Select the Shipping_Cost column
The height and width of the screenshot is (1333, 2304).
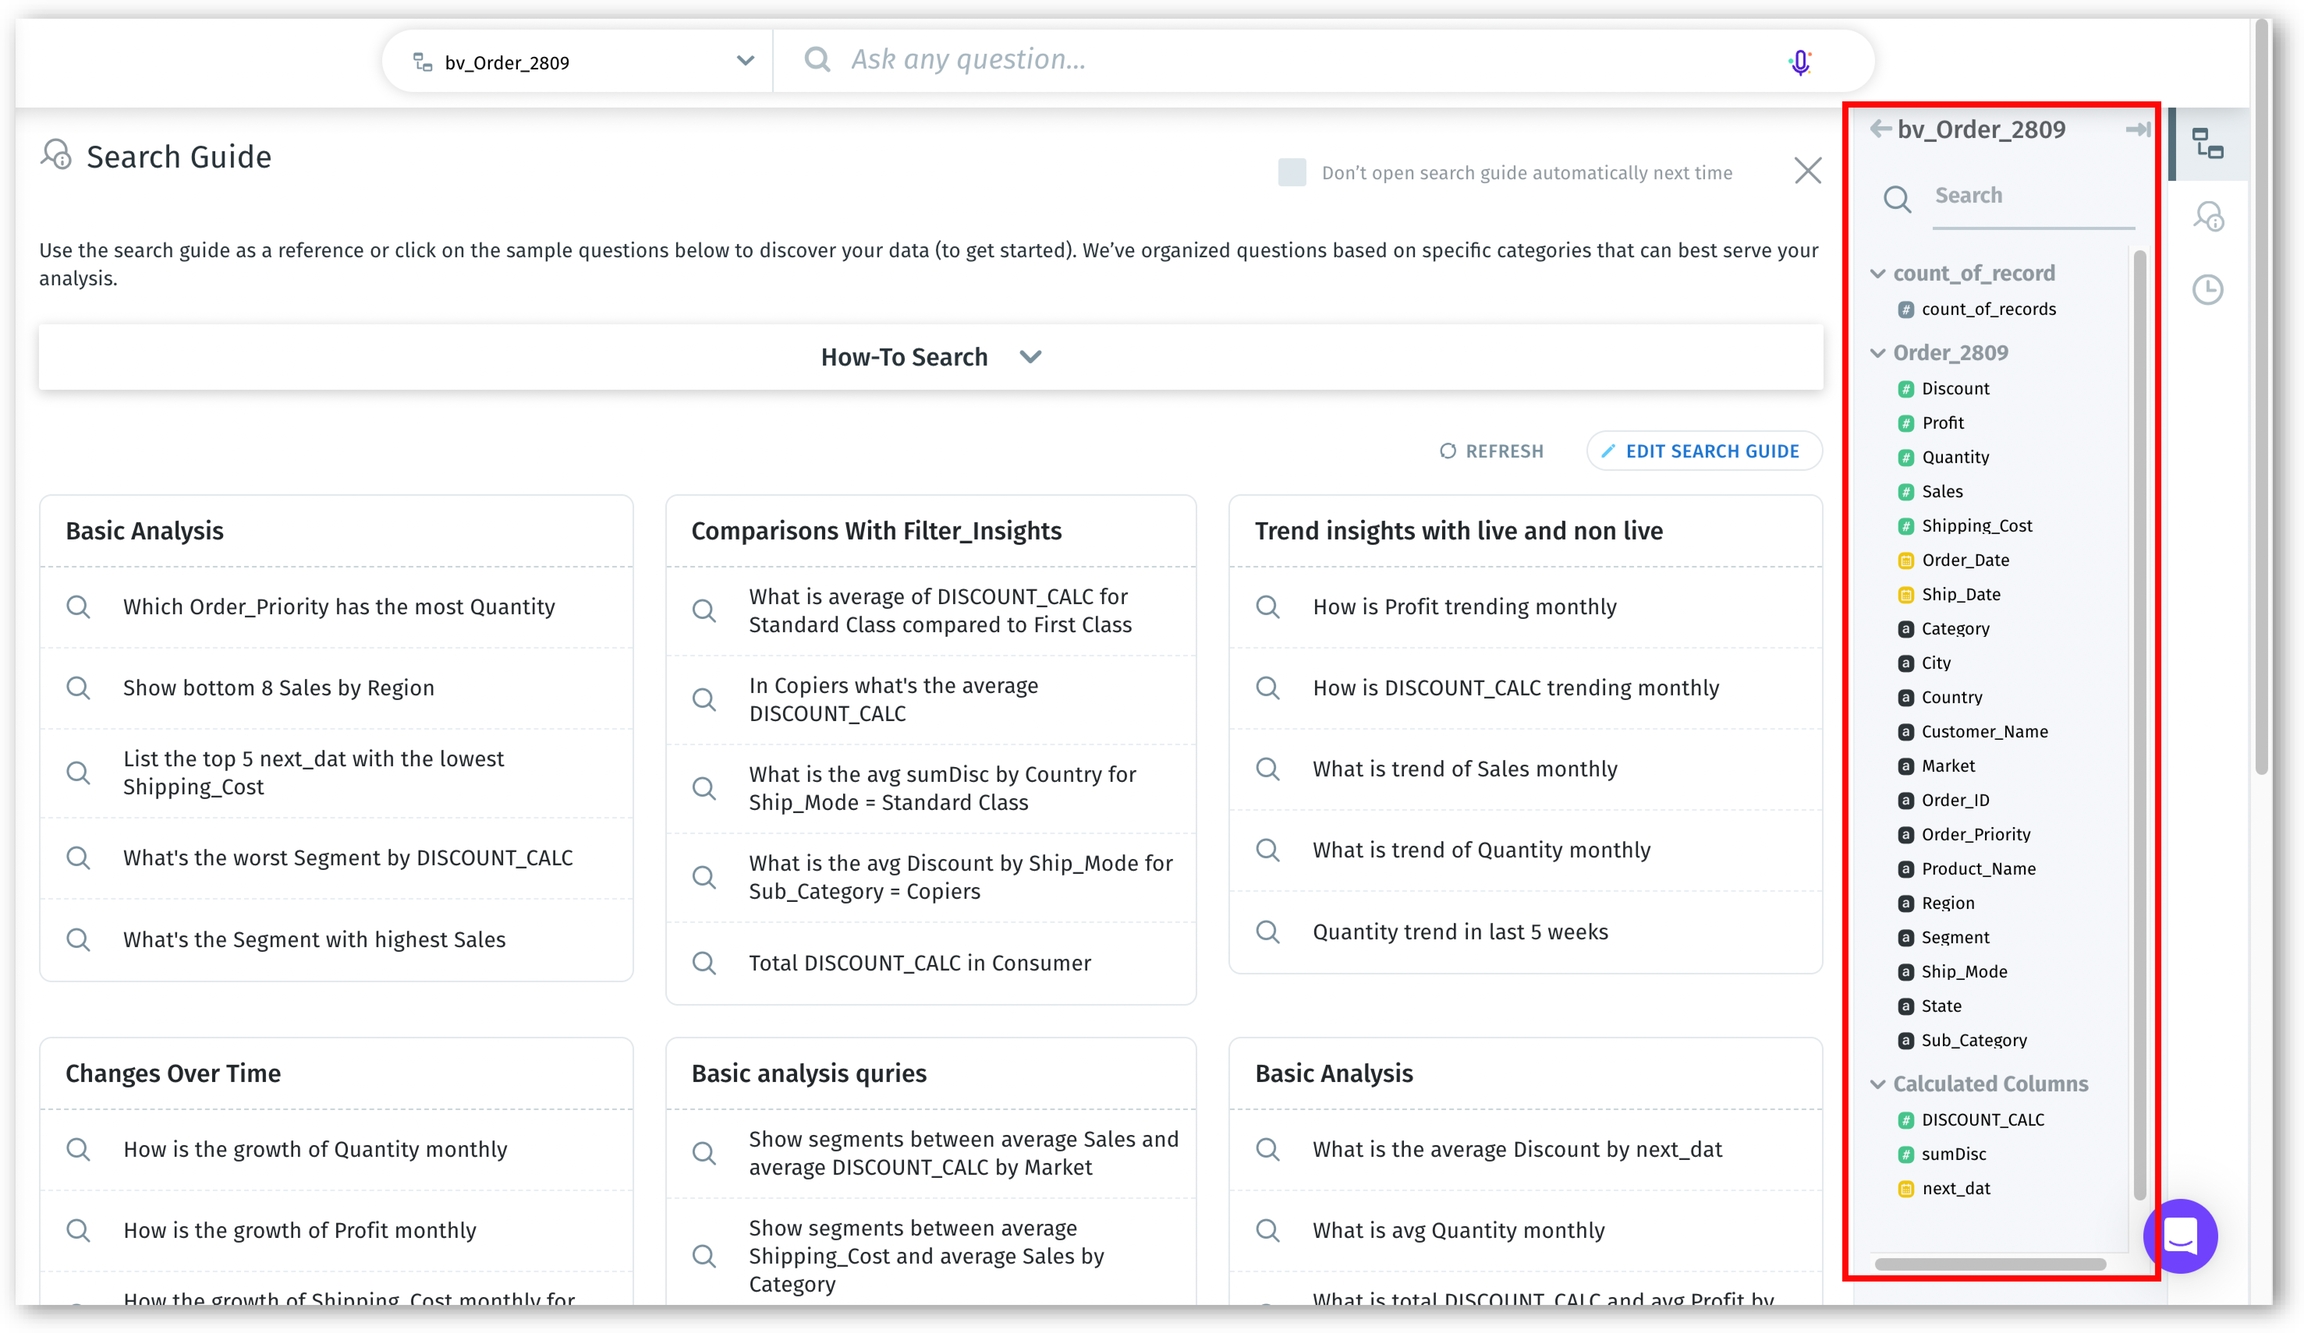1976,526
